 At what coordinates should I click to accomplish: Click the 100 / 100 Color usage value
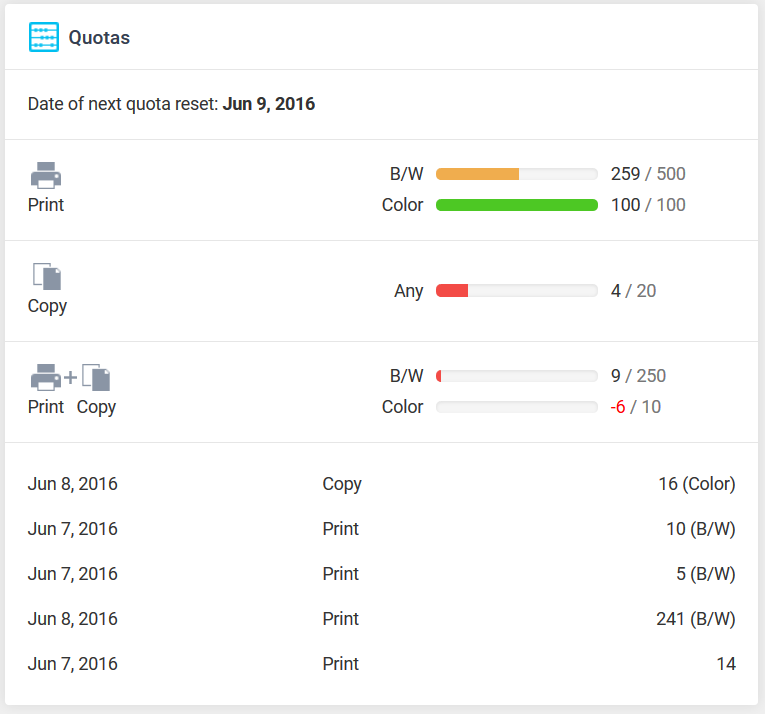click(647, 205)
